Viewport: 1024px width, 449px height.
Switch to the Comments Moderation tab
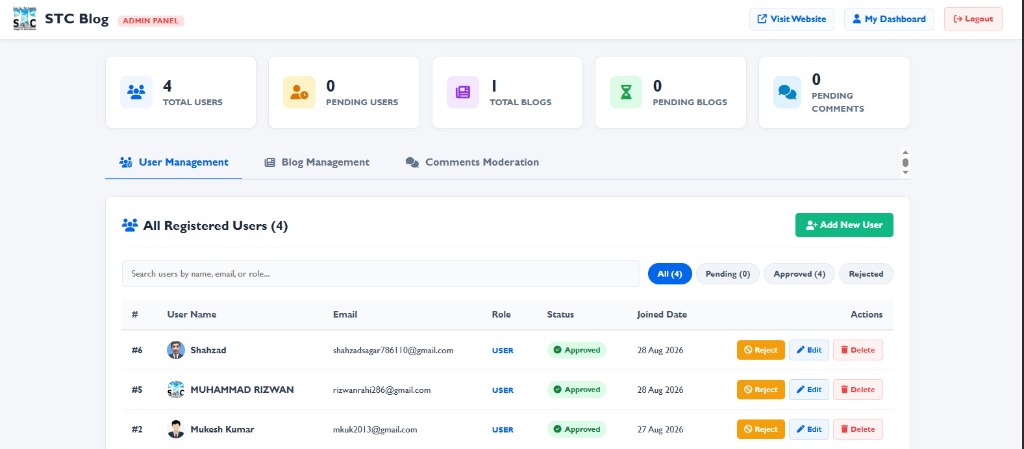click(472, 163)
